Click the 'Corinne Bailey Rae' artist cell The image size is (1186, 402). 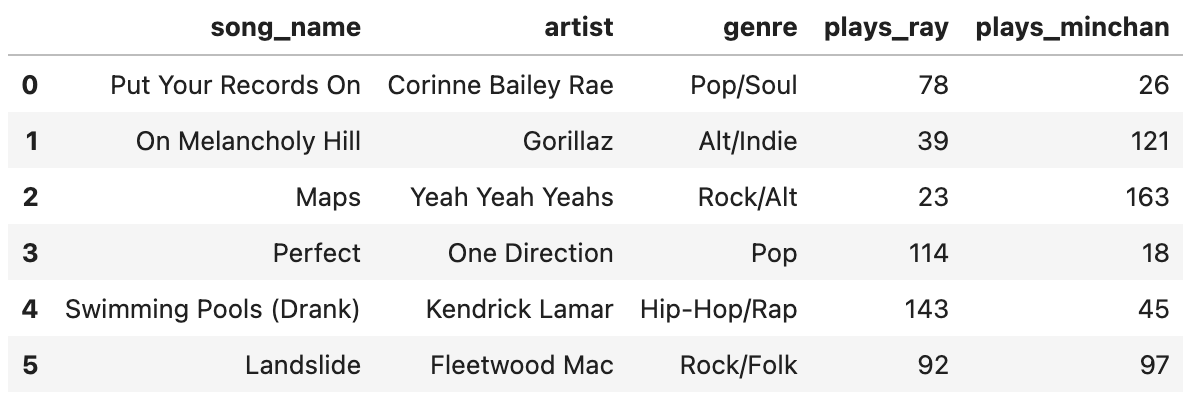pyautogui.click(x=500, y=85)
